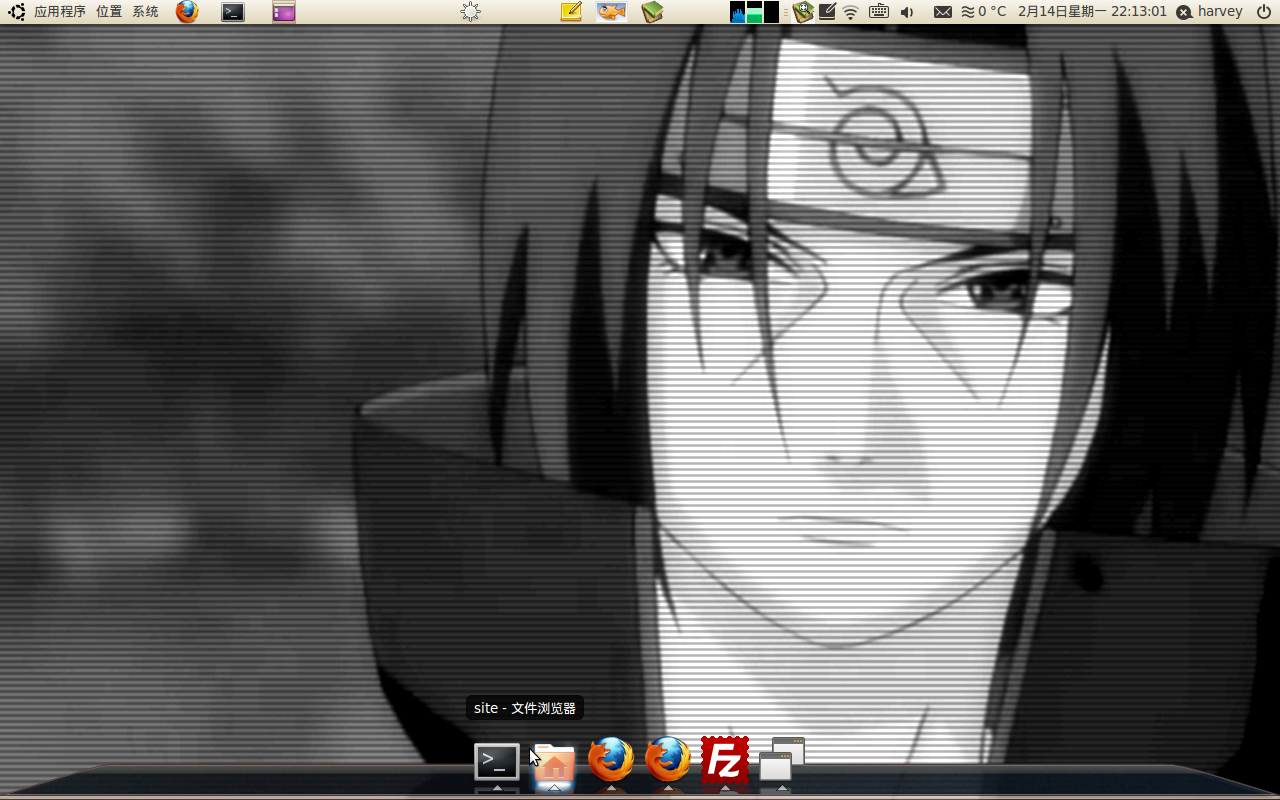Click the goldfish applet in the panel
This screenshot has width=1280, height=800.
tap(612, 12)
